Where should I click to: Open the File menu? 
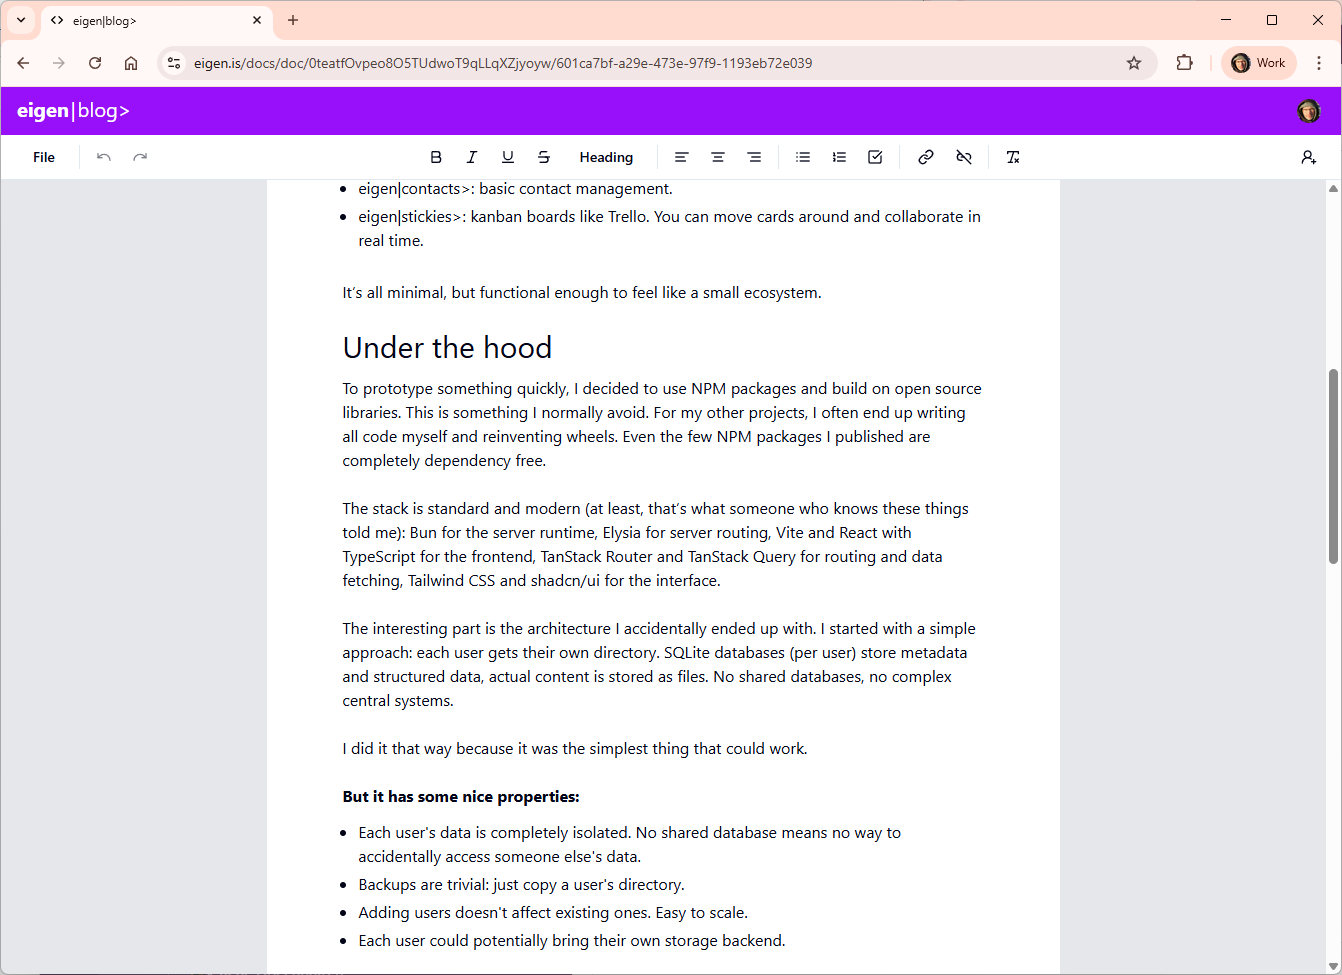tap(44, 157)
